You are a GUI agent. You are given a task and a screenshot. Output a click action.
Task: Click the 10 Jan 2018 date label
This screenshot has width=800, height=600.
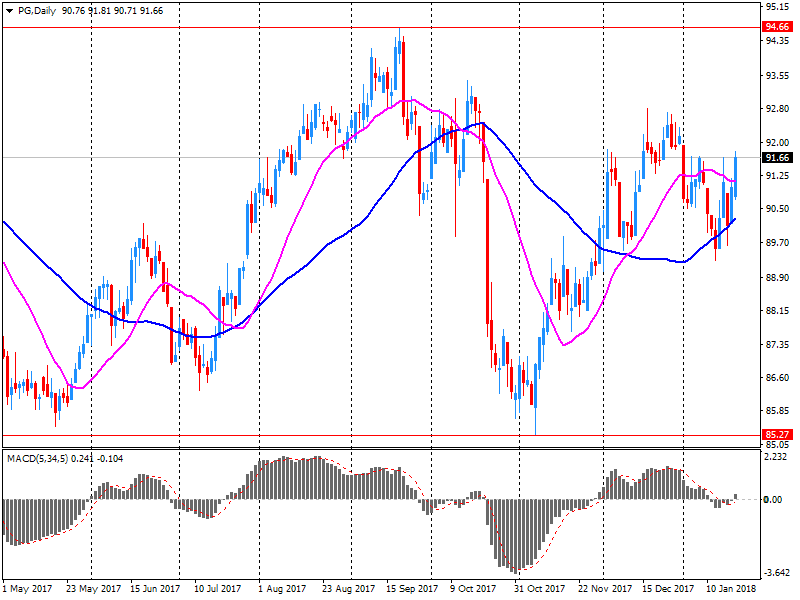[731, 590]
